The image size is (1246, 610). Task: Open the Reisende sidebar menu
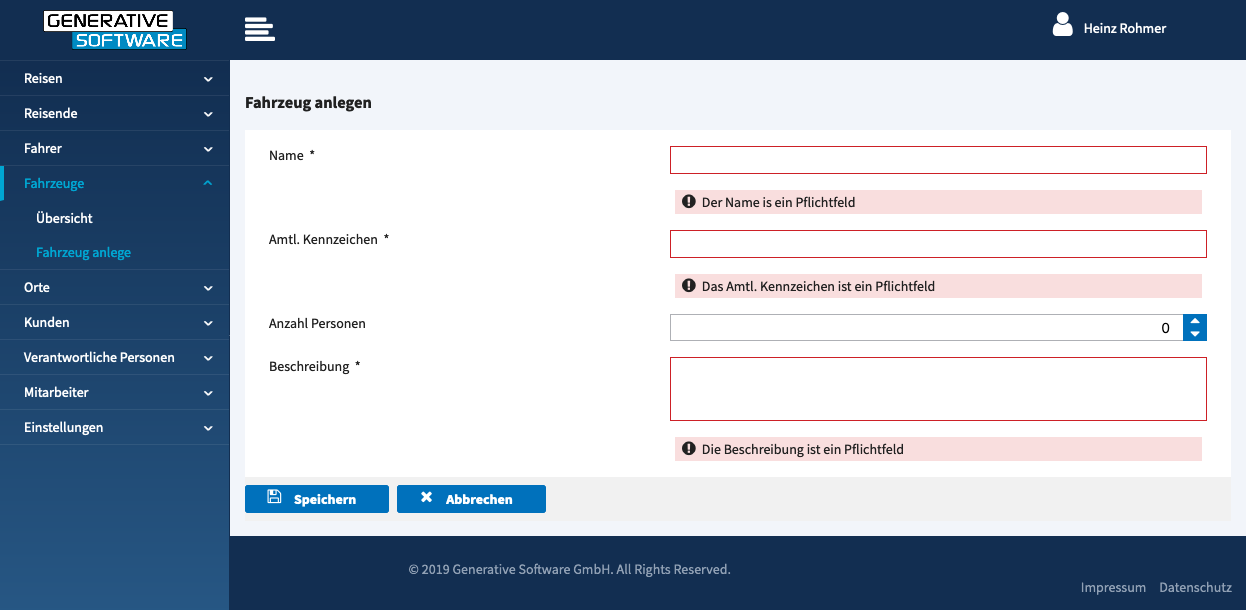click(x=115, y=113)
